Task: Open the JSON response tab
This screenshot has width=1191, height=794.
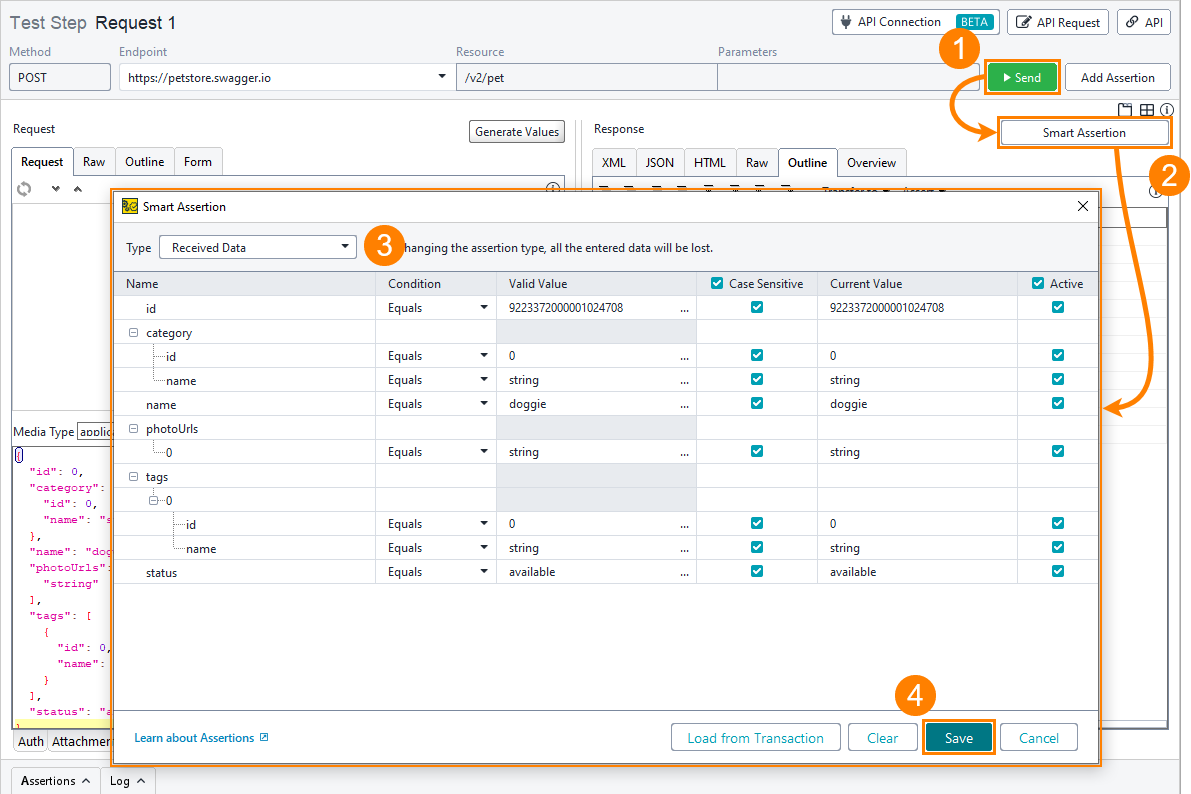Action: tap(660, 163)
